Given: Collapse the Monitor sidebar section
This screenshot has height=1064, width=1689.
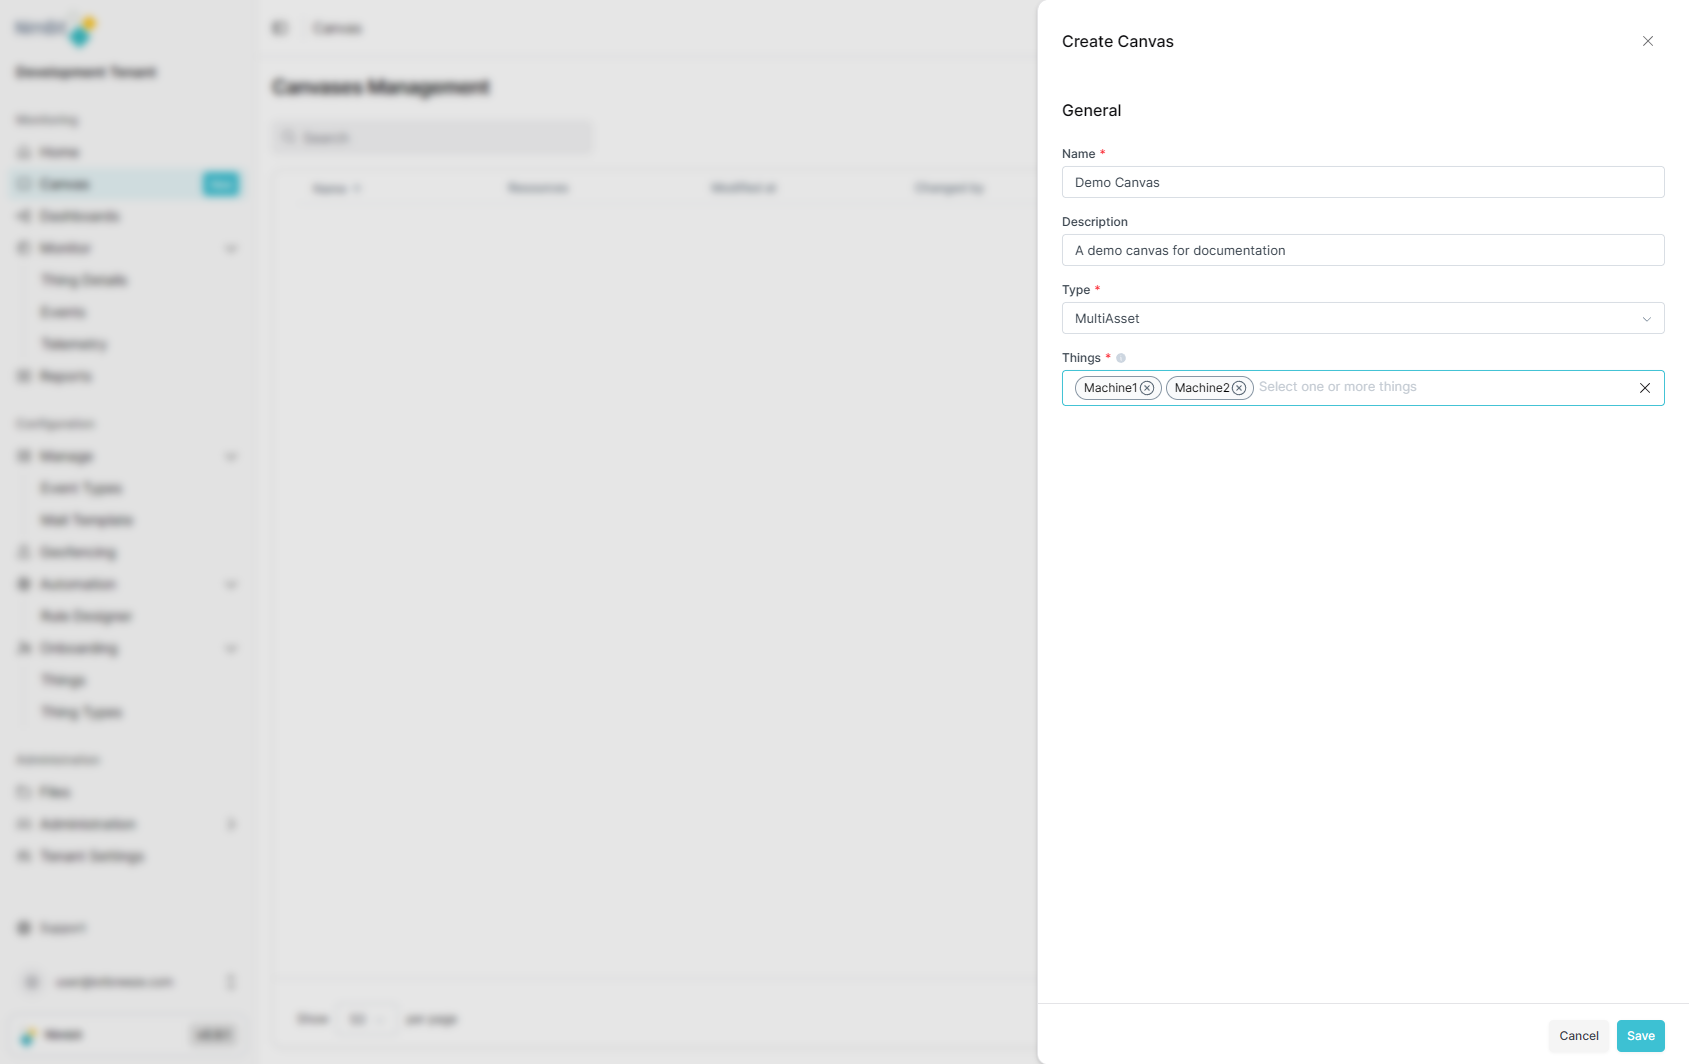Looking at the screenshot, I should pos(232,248).
